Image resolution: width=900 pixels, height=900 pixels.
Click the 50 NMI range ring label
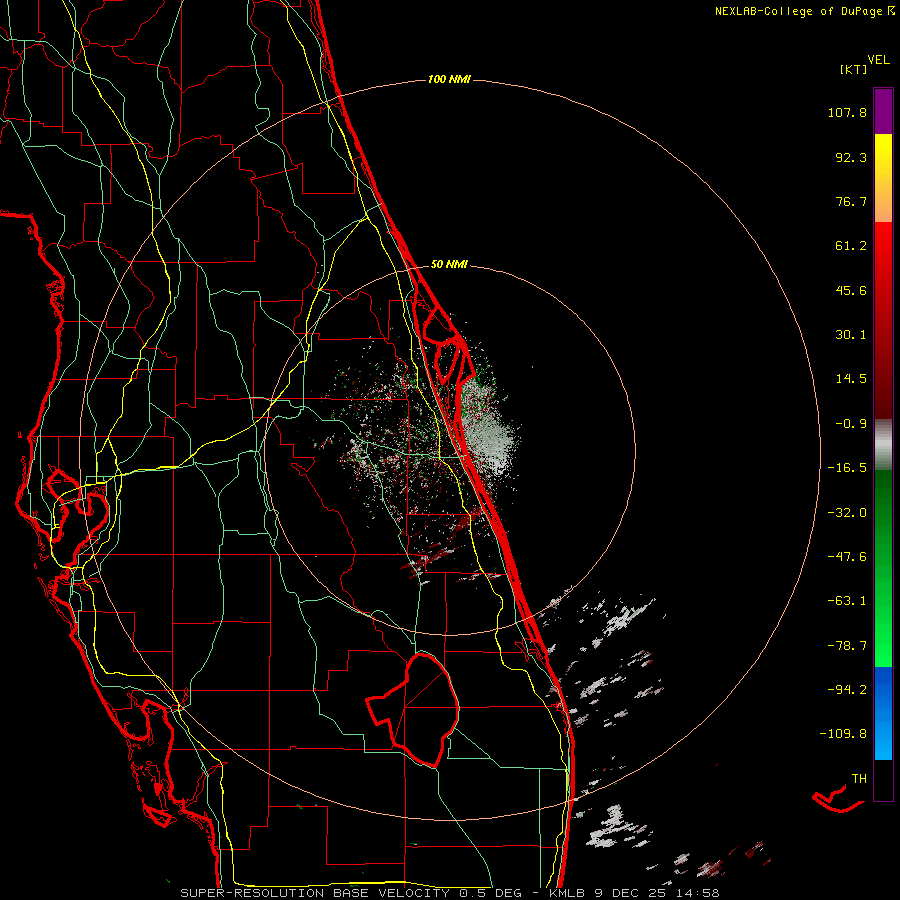[x=449, y=264]
